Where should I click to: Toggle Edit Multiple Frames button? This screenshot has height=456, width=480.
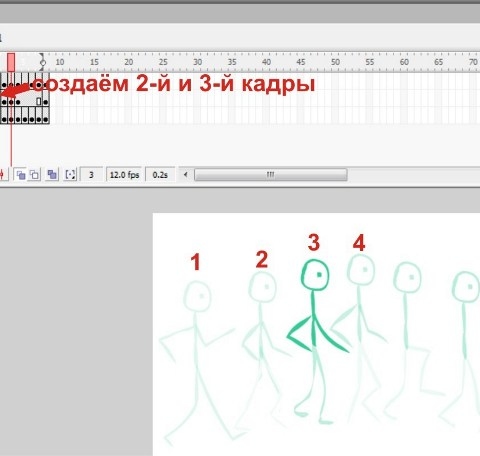click(52, 174)
